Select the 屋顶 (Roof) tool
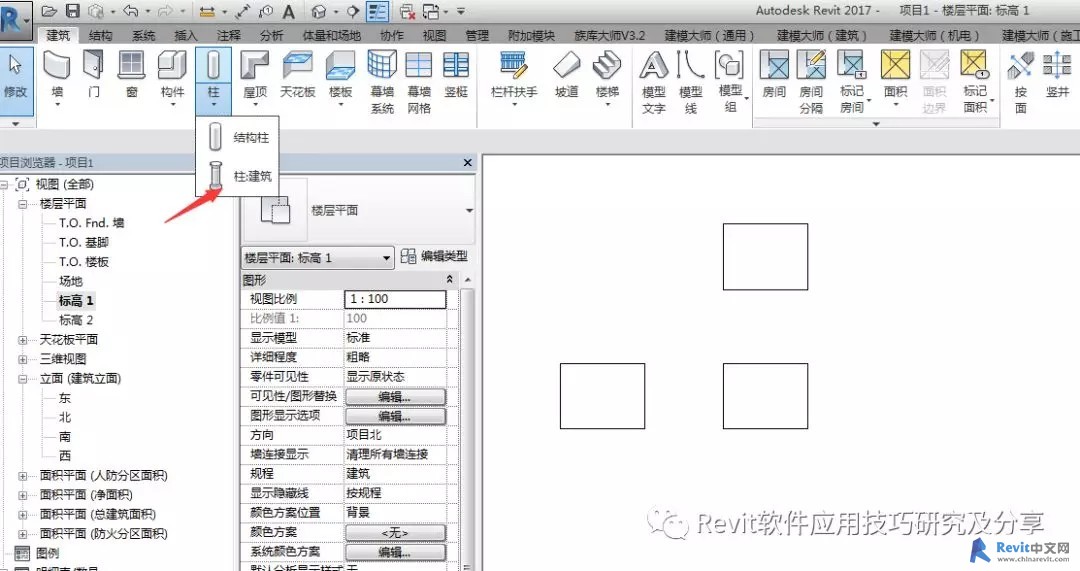The height and width of the screenshot is (571, 1080). point(255,76)
